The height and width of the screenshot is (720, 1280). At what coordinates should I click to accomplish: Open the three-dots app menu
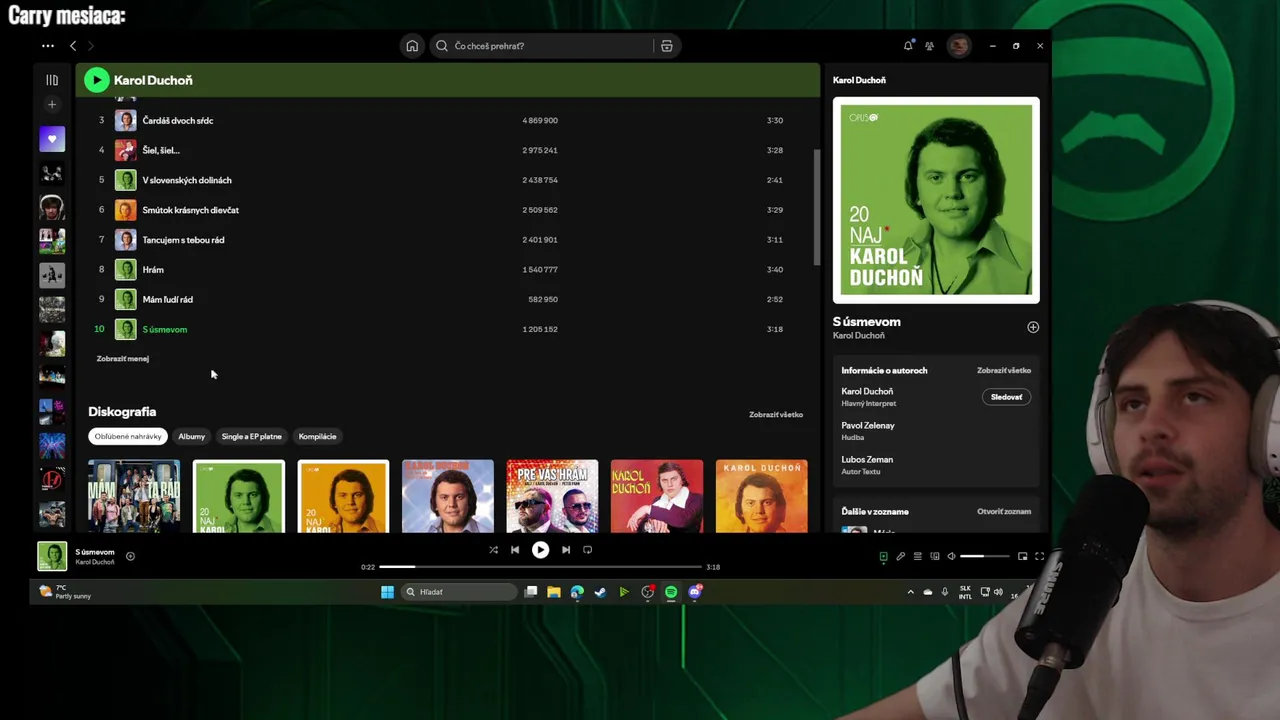48,46
